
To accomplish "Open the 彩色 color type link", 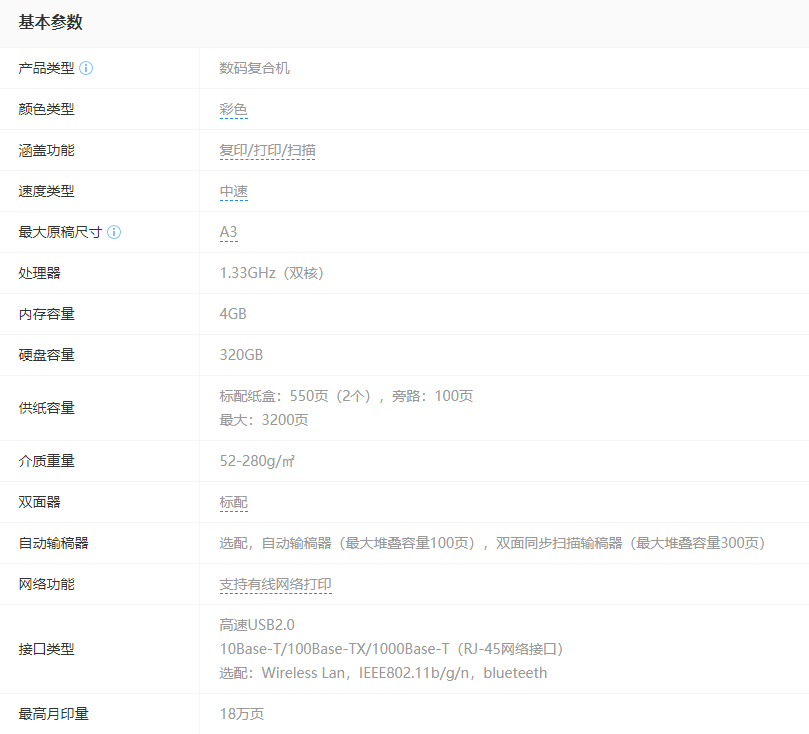I will 233,110.
